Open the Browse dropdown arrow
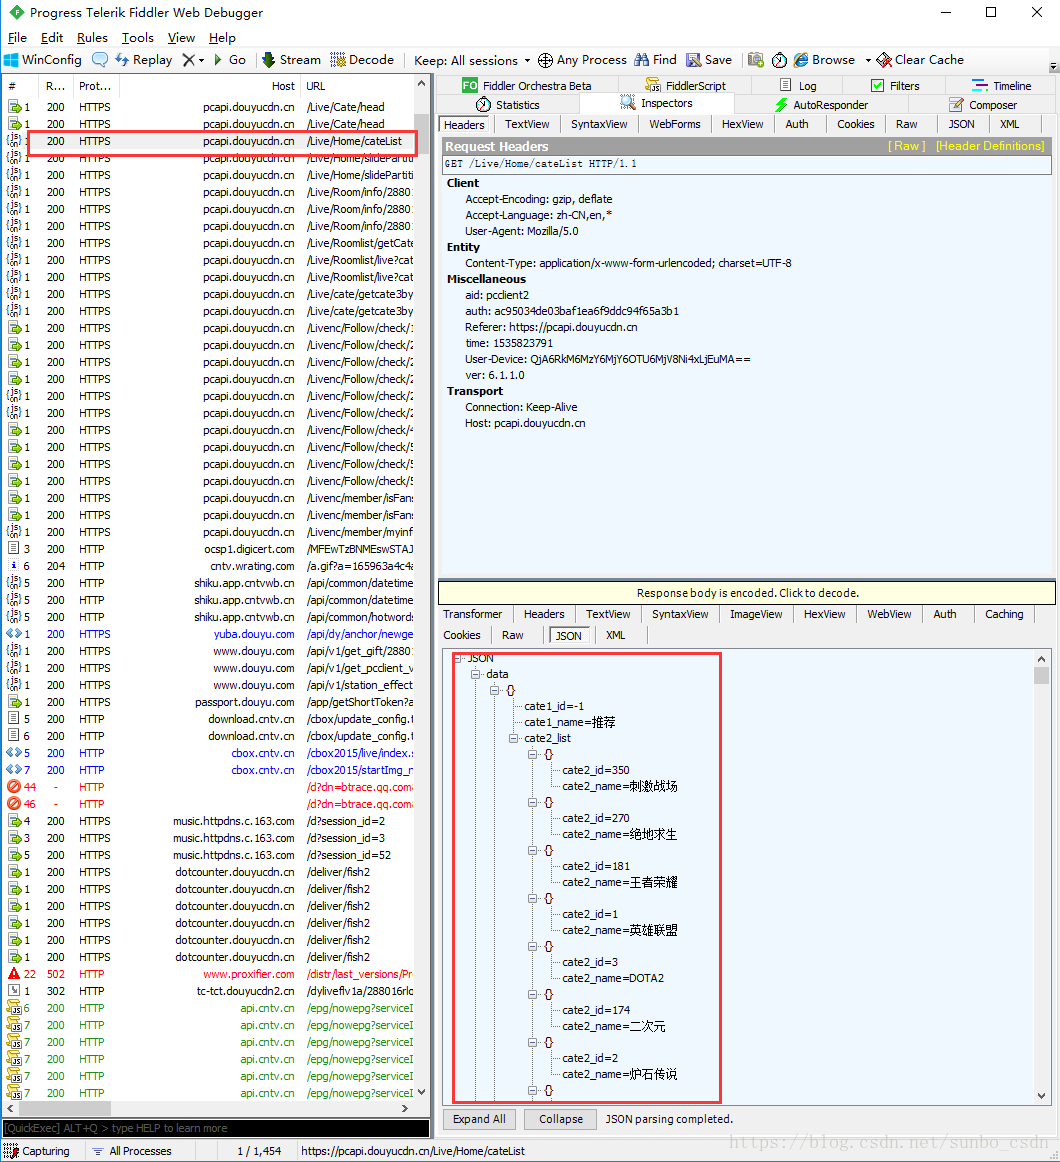The image size is (1060, 1162). (868, 61)
